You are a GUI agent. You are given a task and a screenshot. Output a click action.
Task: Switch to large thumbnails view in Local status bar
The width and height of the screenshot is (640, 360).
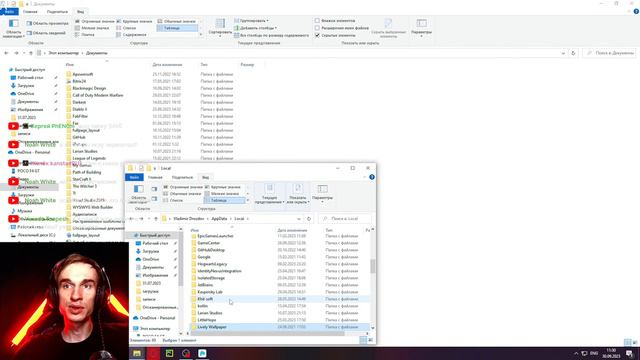pos(371,340)
